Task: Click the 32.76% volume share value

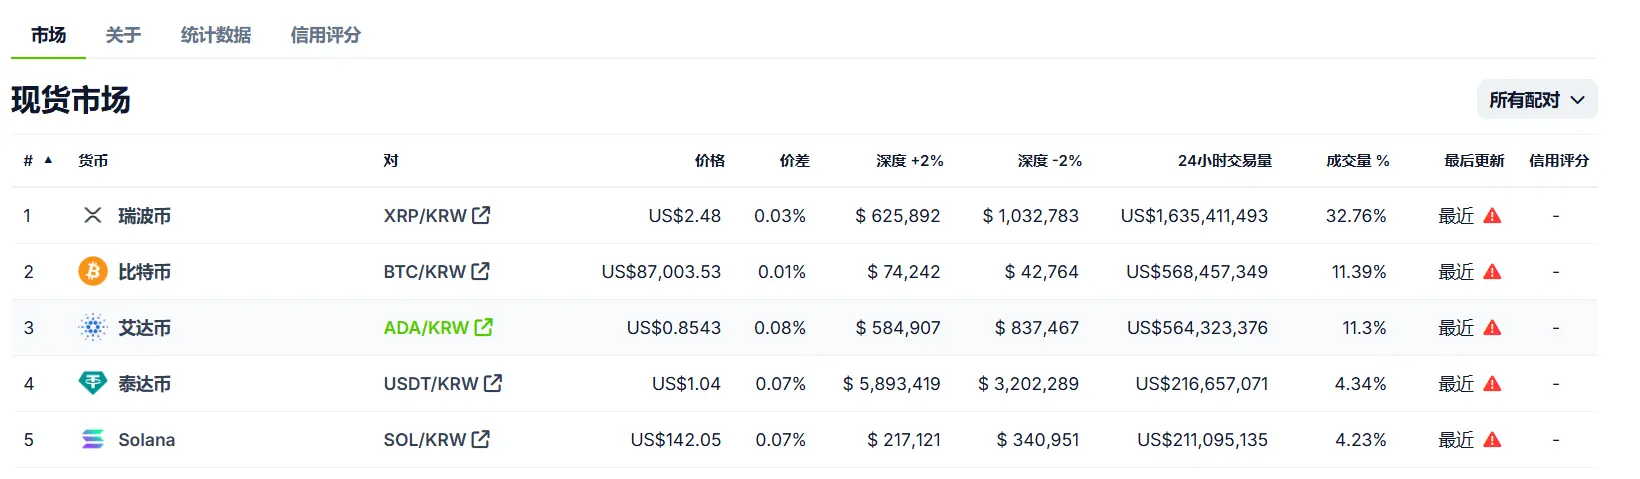Action: point(1356,215)
